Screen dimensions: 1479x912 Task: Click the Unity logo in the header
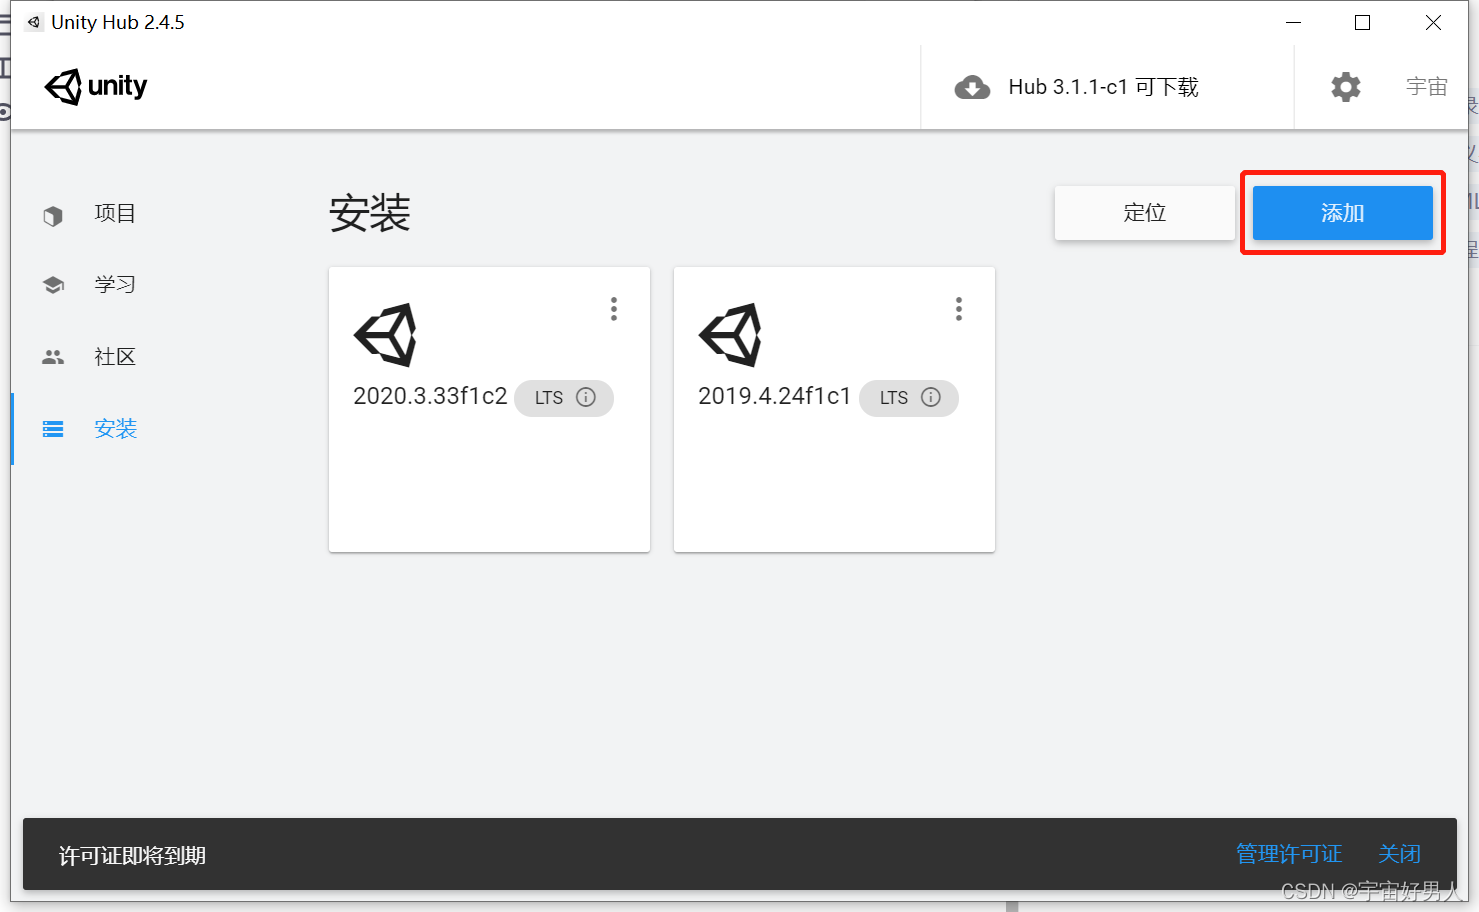click(x=96, y=87)
